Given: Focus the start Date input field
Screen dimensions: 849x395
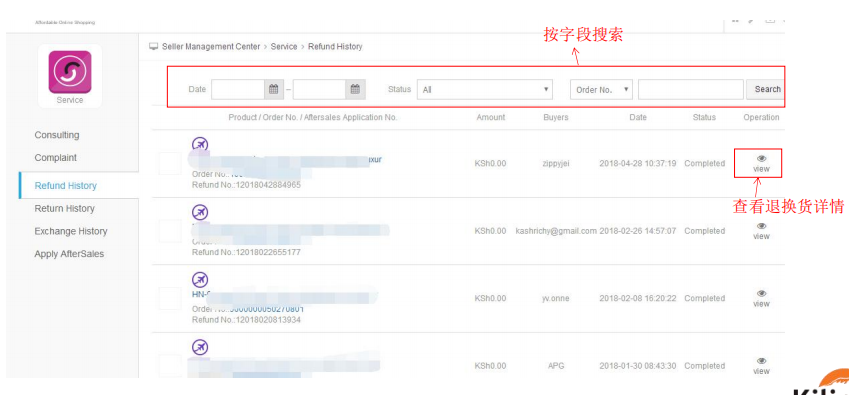Looking at the screenshot, I should [238, 89].
